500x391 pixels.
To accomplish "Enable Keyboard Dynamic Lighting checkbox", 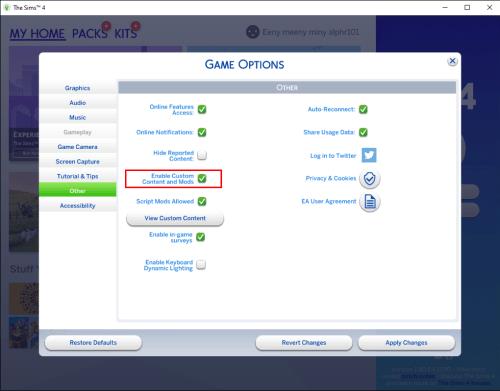I will (x=201, y=265).
